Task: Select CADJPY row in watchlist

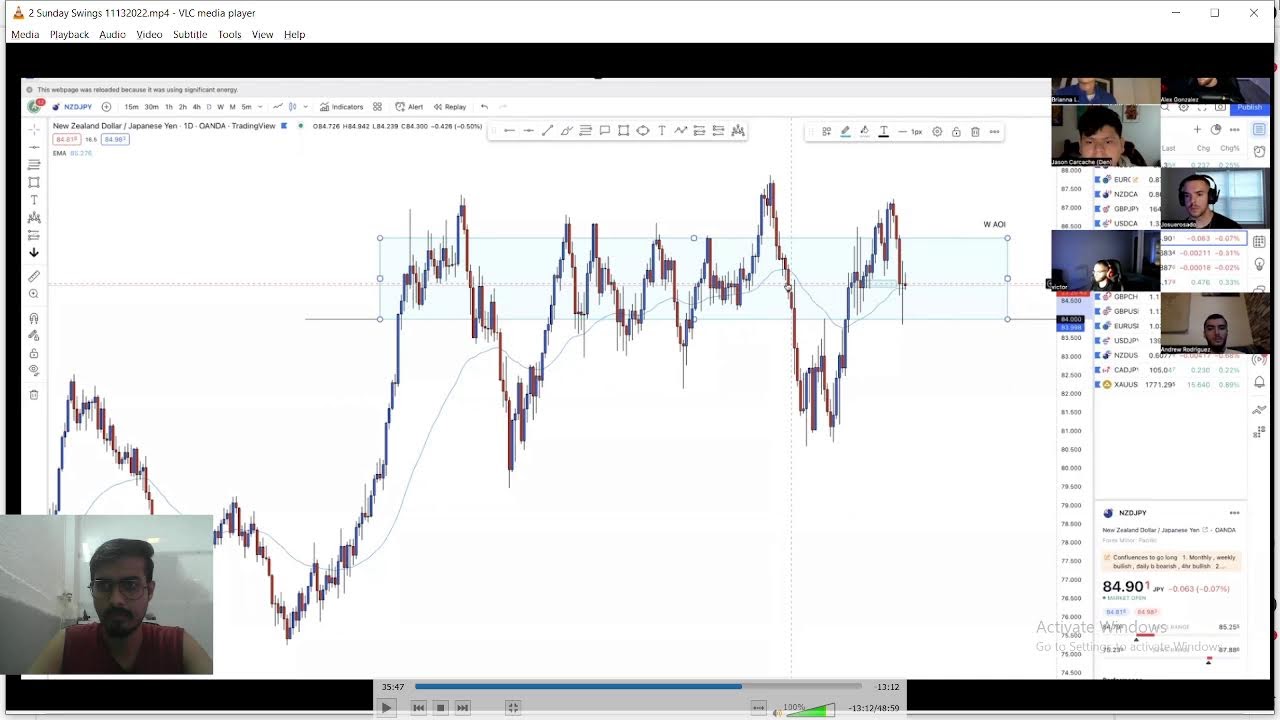Action: point(1170,370)
